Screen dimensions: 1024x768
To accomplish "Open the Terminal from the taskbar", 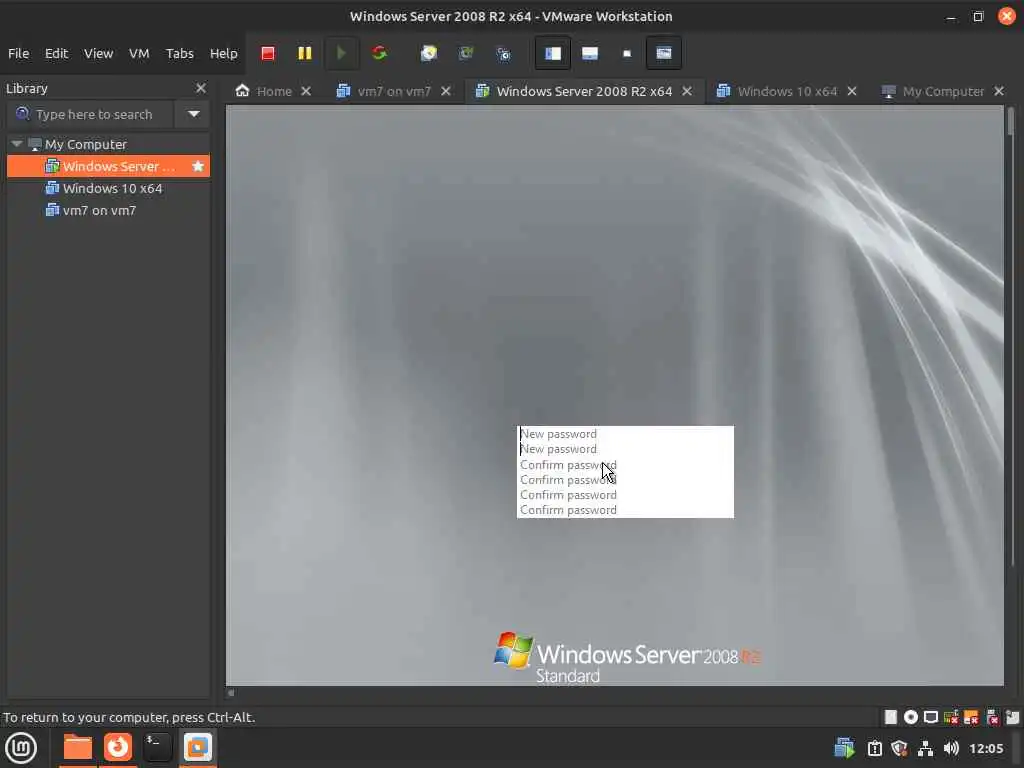I will [157, 748].
